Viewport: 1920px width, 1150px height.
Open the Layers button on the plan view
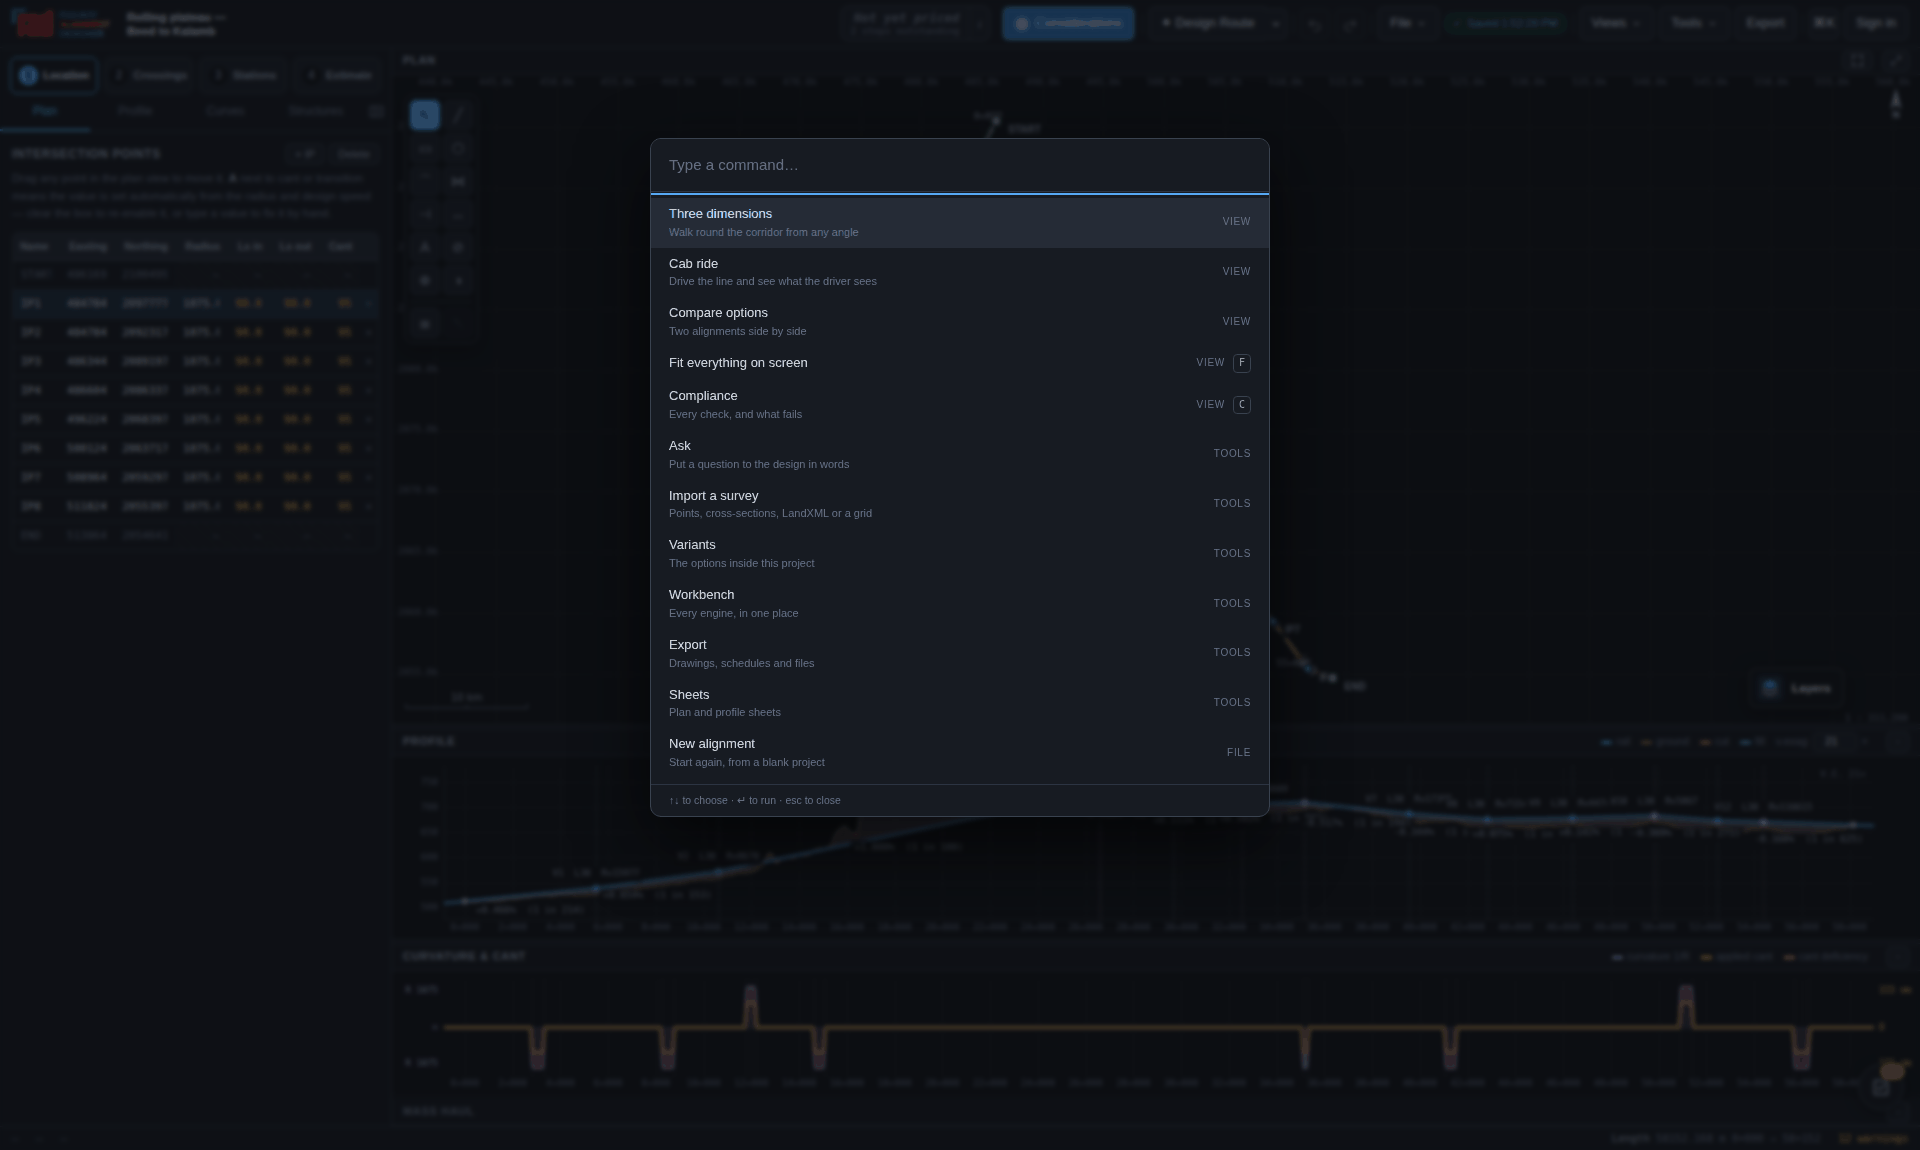pyautogui.click(x=1797, y=688)
